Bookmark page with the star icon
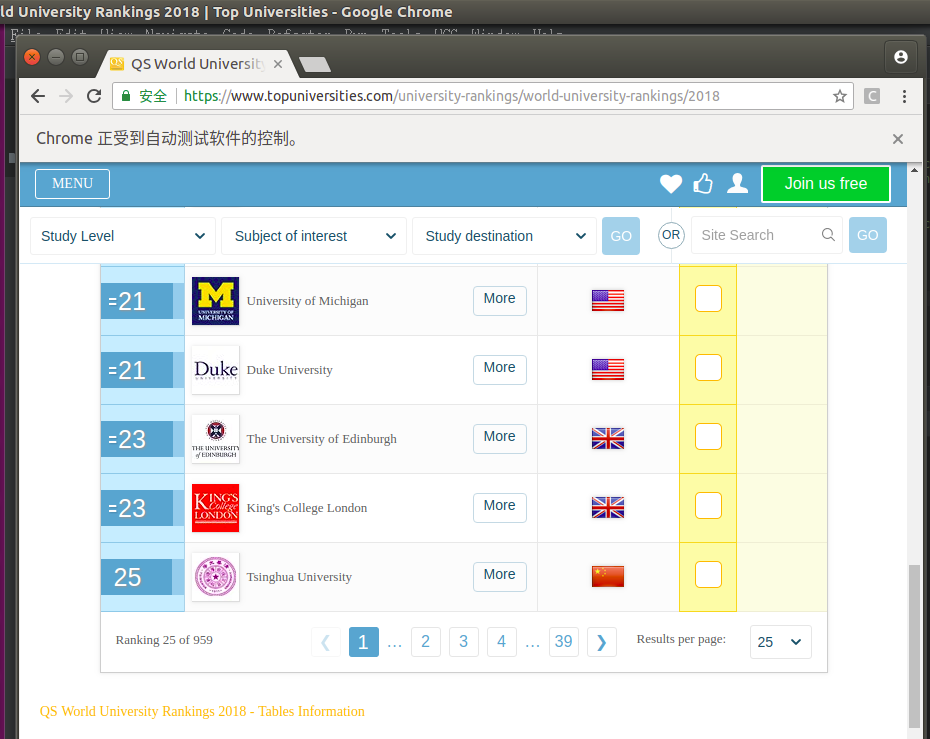This screenshot has height=739, width=930. tap(839, 96)
